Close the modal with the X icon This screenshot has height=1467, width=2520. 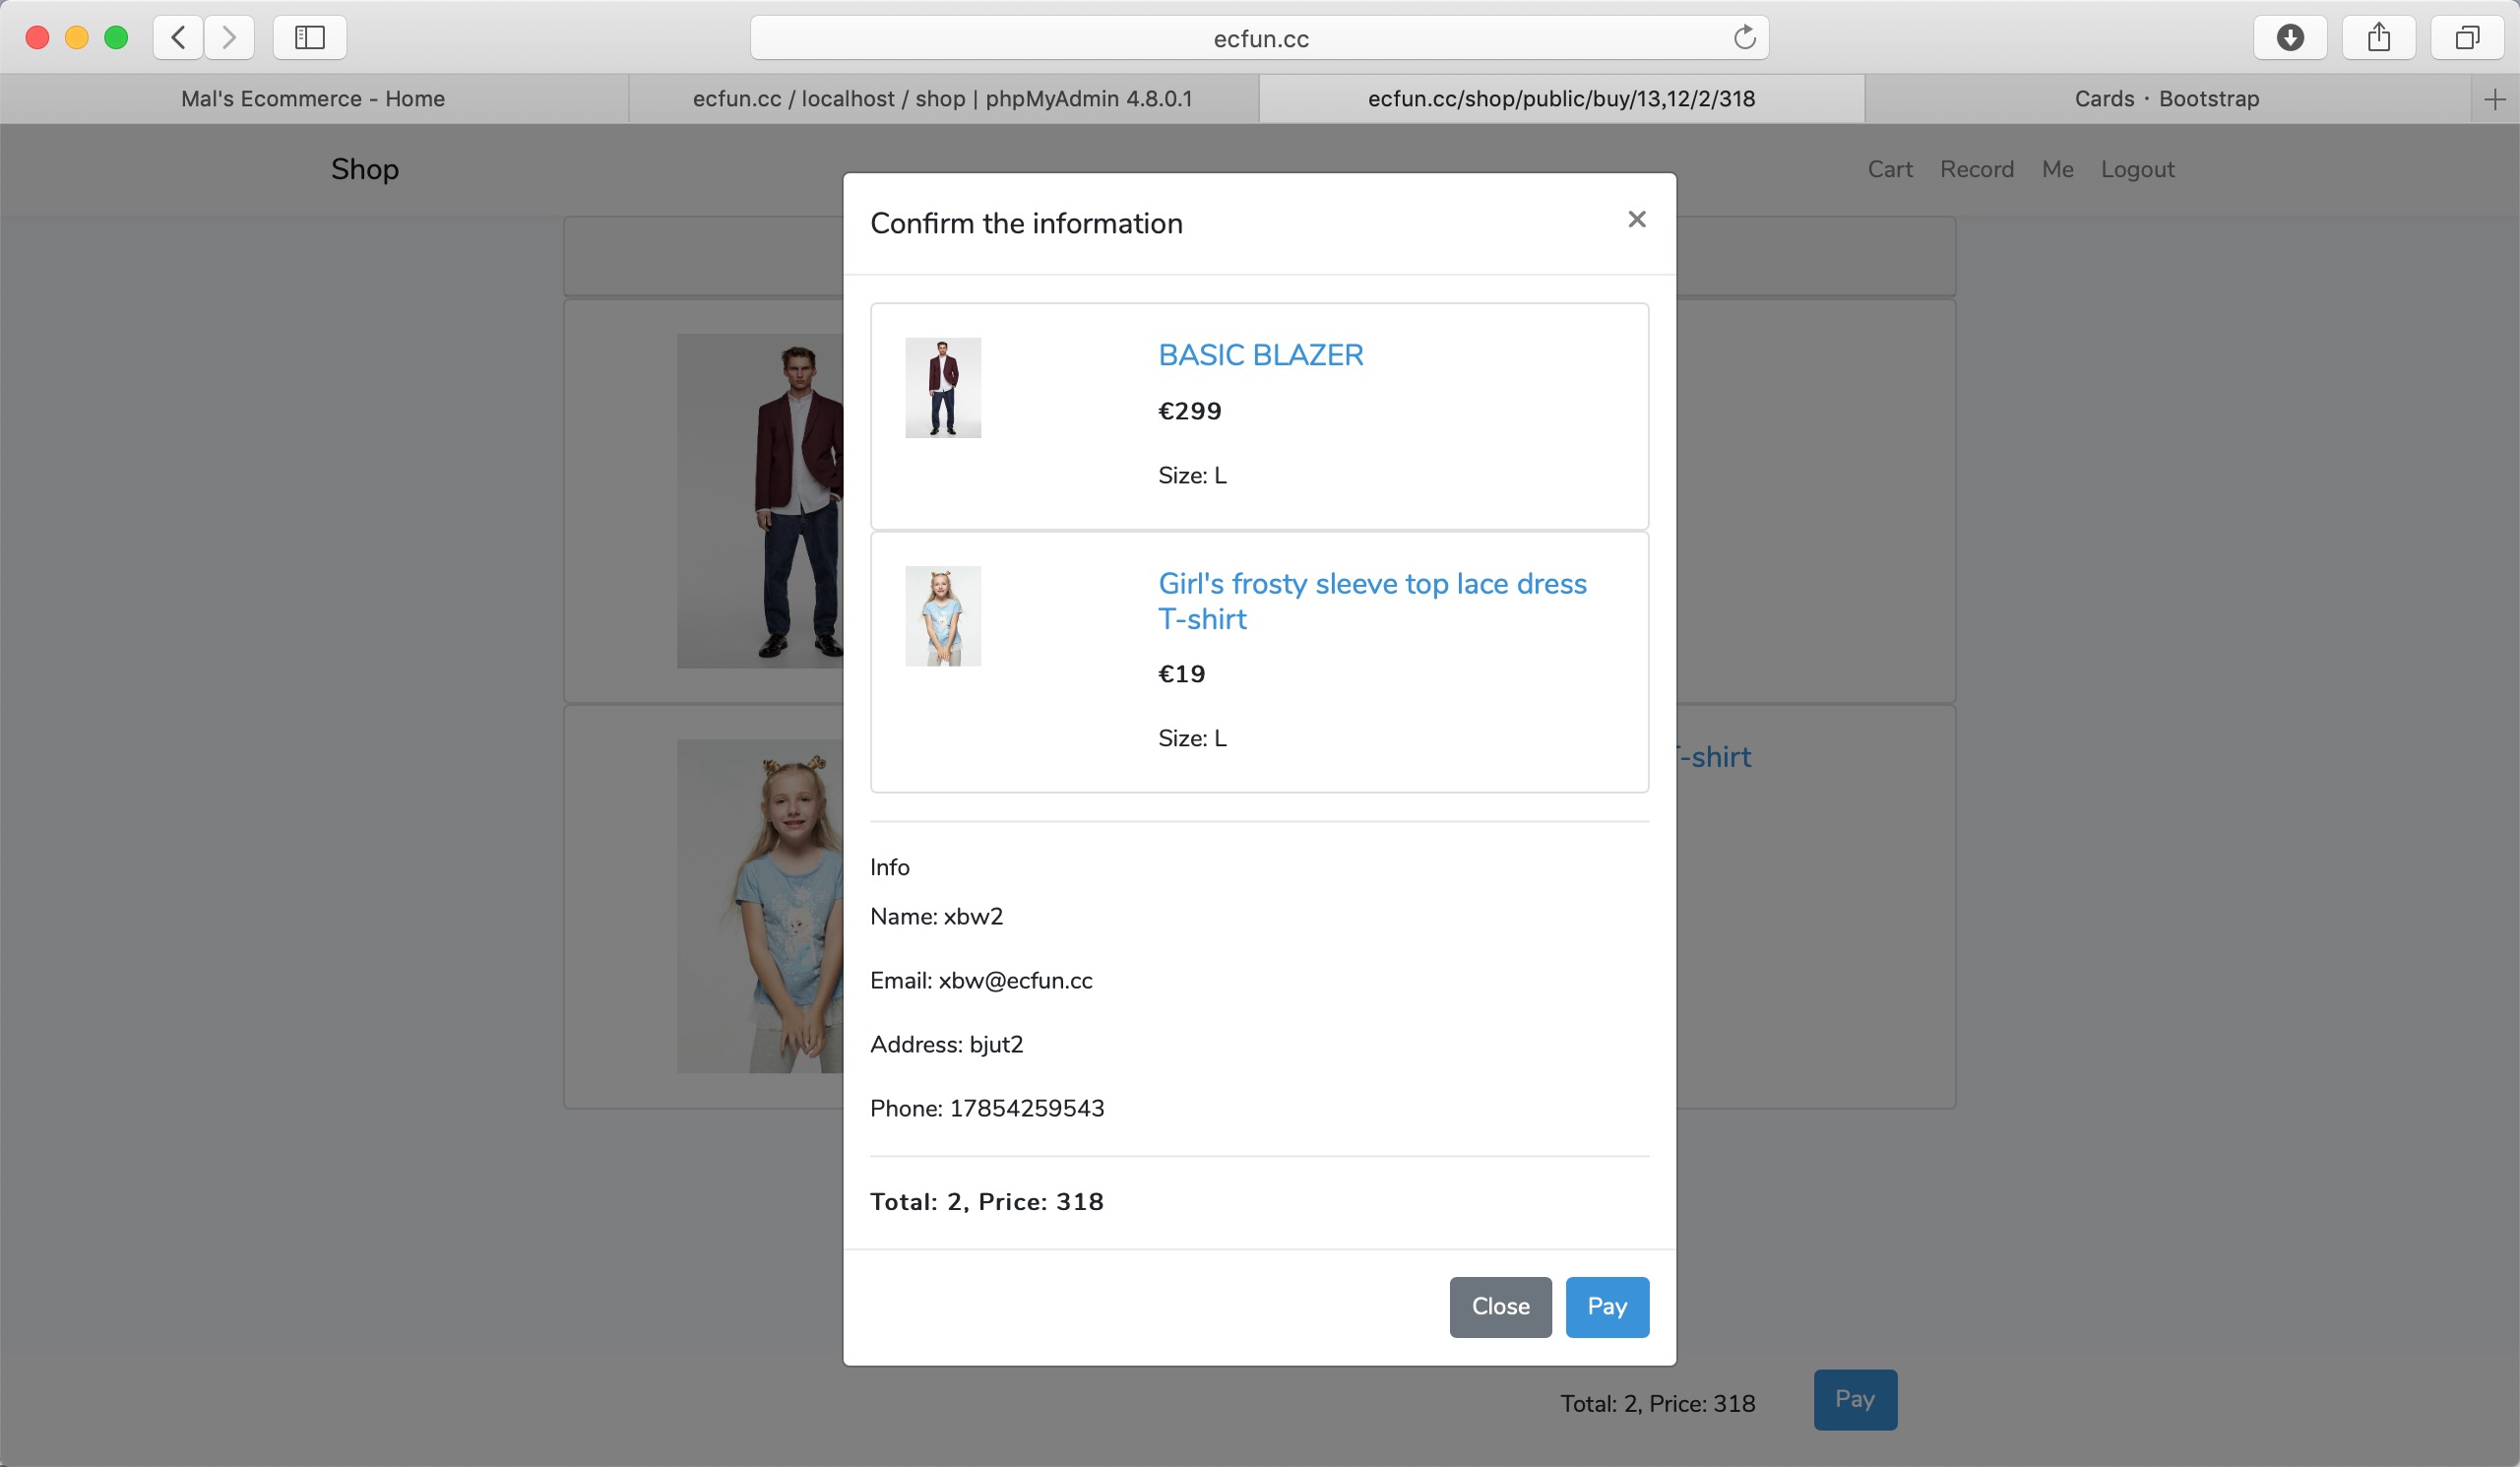(x=1637, y=219)
